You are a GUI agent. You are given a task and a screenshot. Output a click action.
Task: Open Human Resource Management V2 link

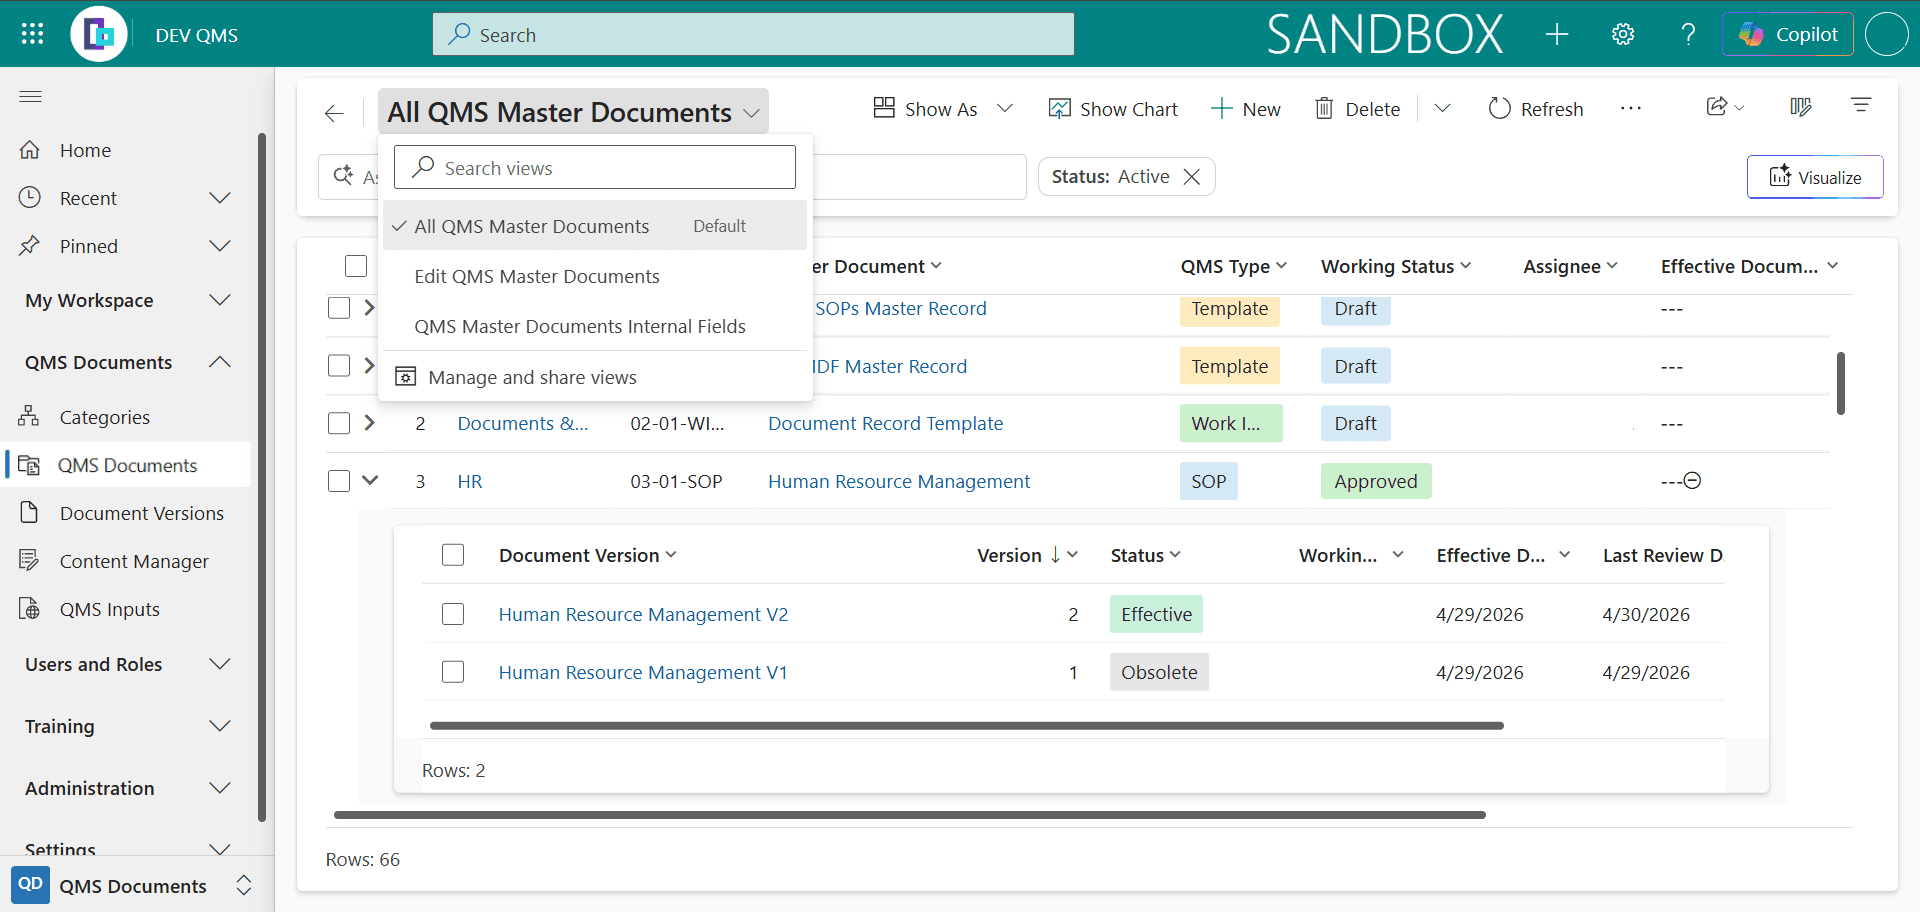coord(643,614)
